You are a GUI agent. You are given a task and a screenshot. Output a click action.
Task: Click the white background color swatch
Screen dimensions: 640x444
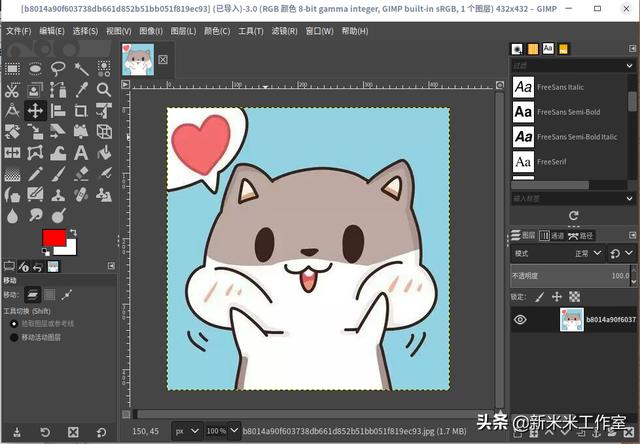[x=69, y=249]
